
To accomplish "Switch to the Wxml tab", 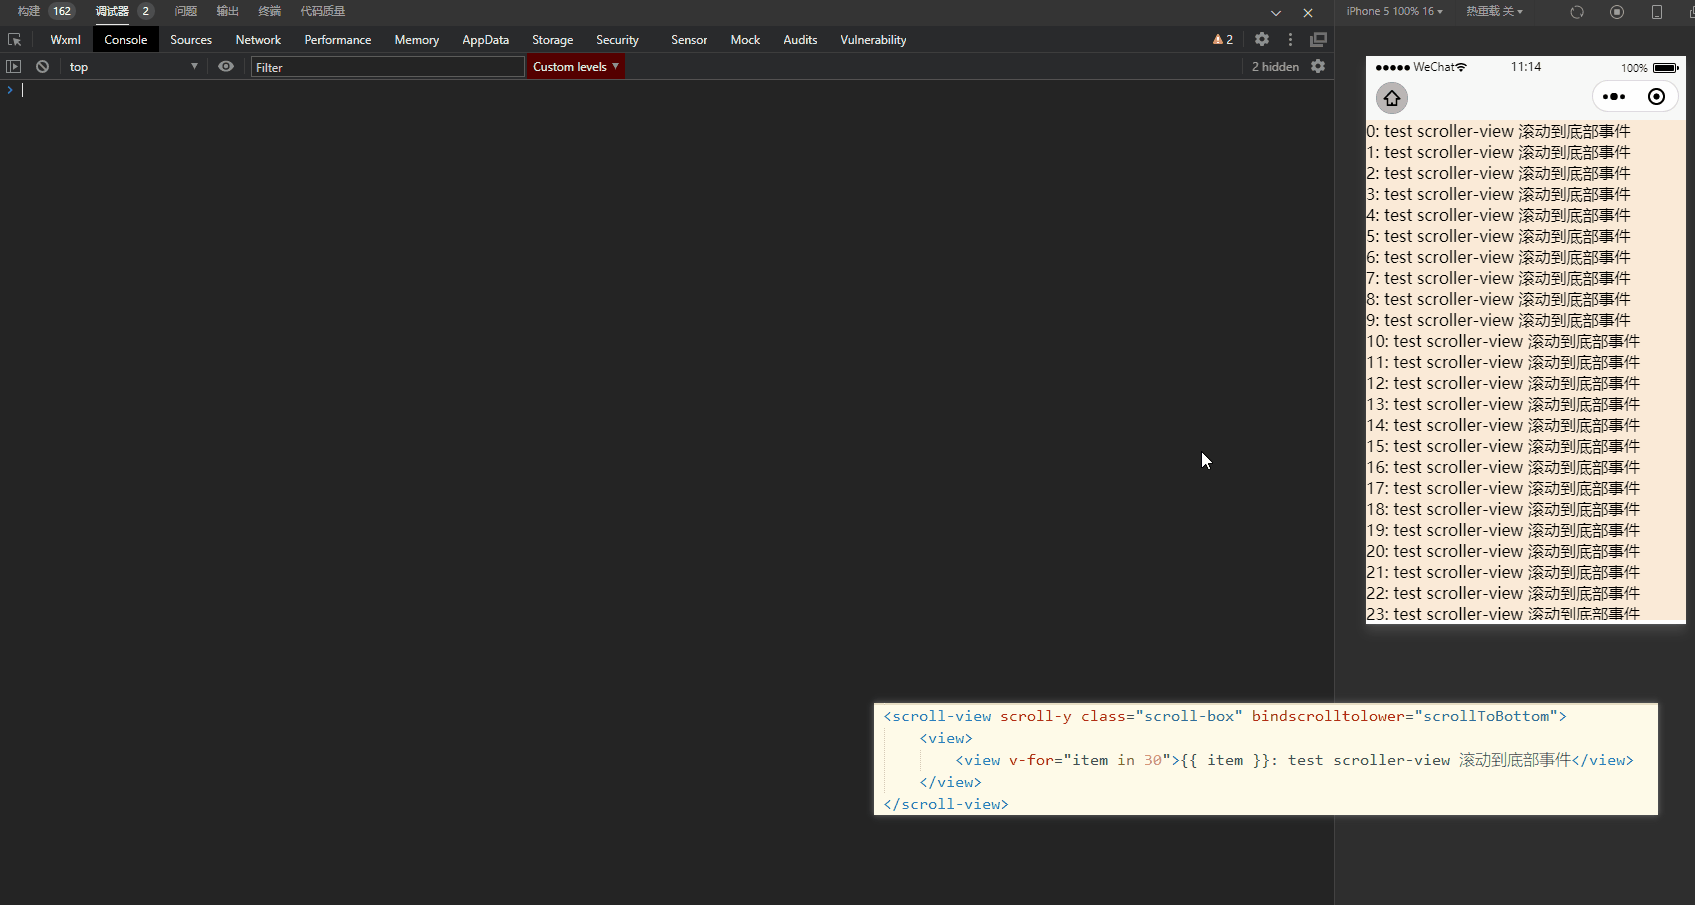I will pos(65,40).
